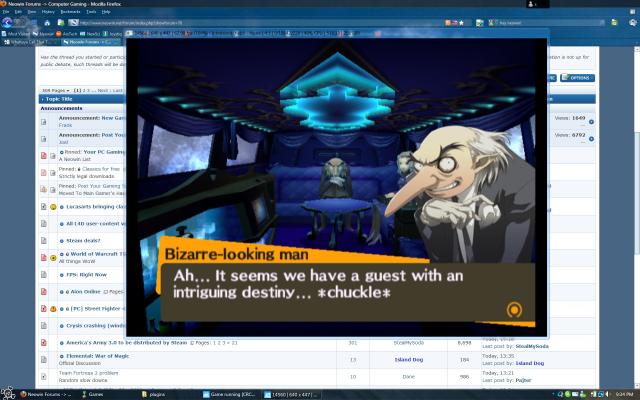Select the Game running taskbar button
Screen dimensions: 640x400
coord(229,394)
